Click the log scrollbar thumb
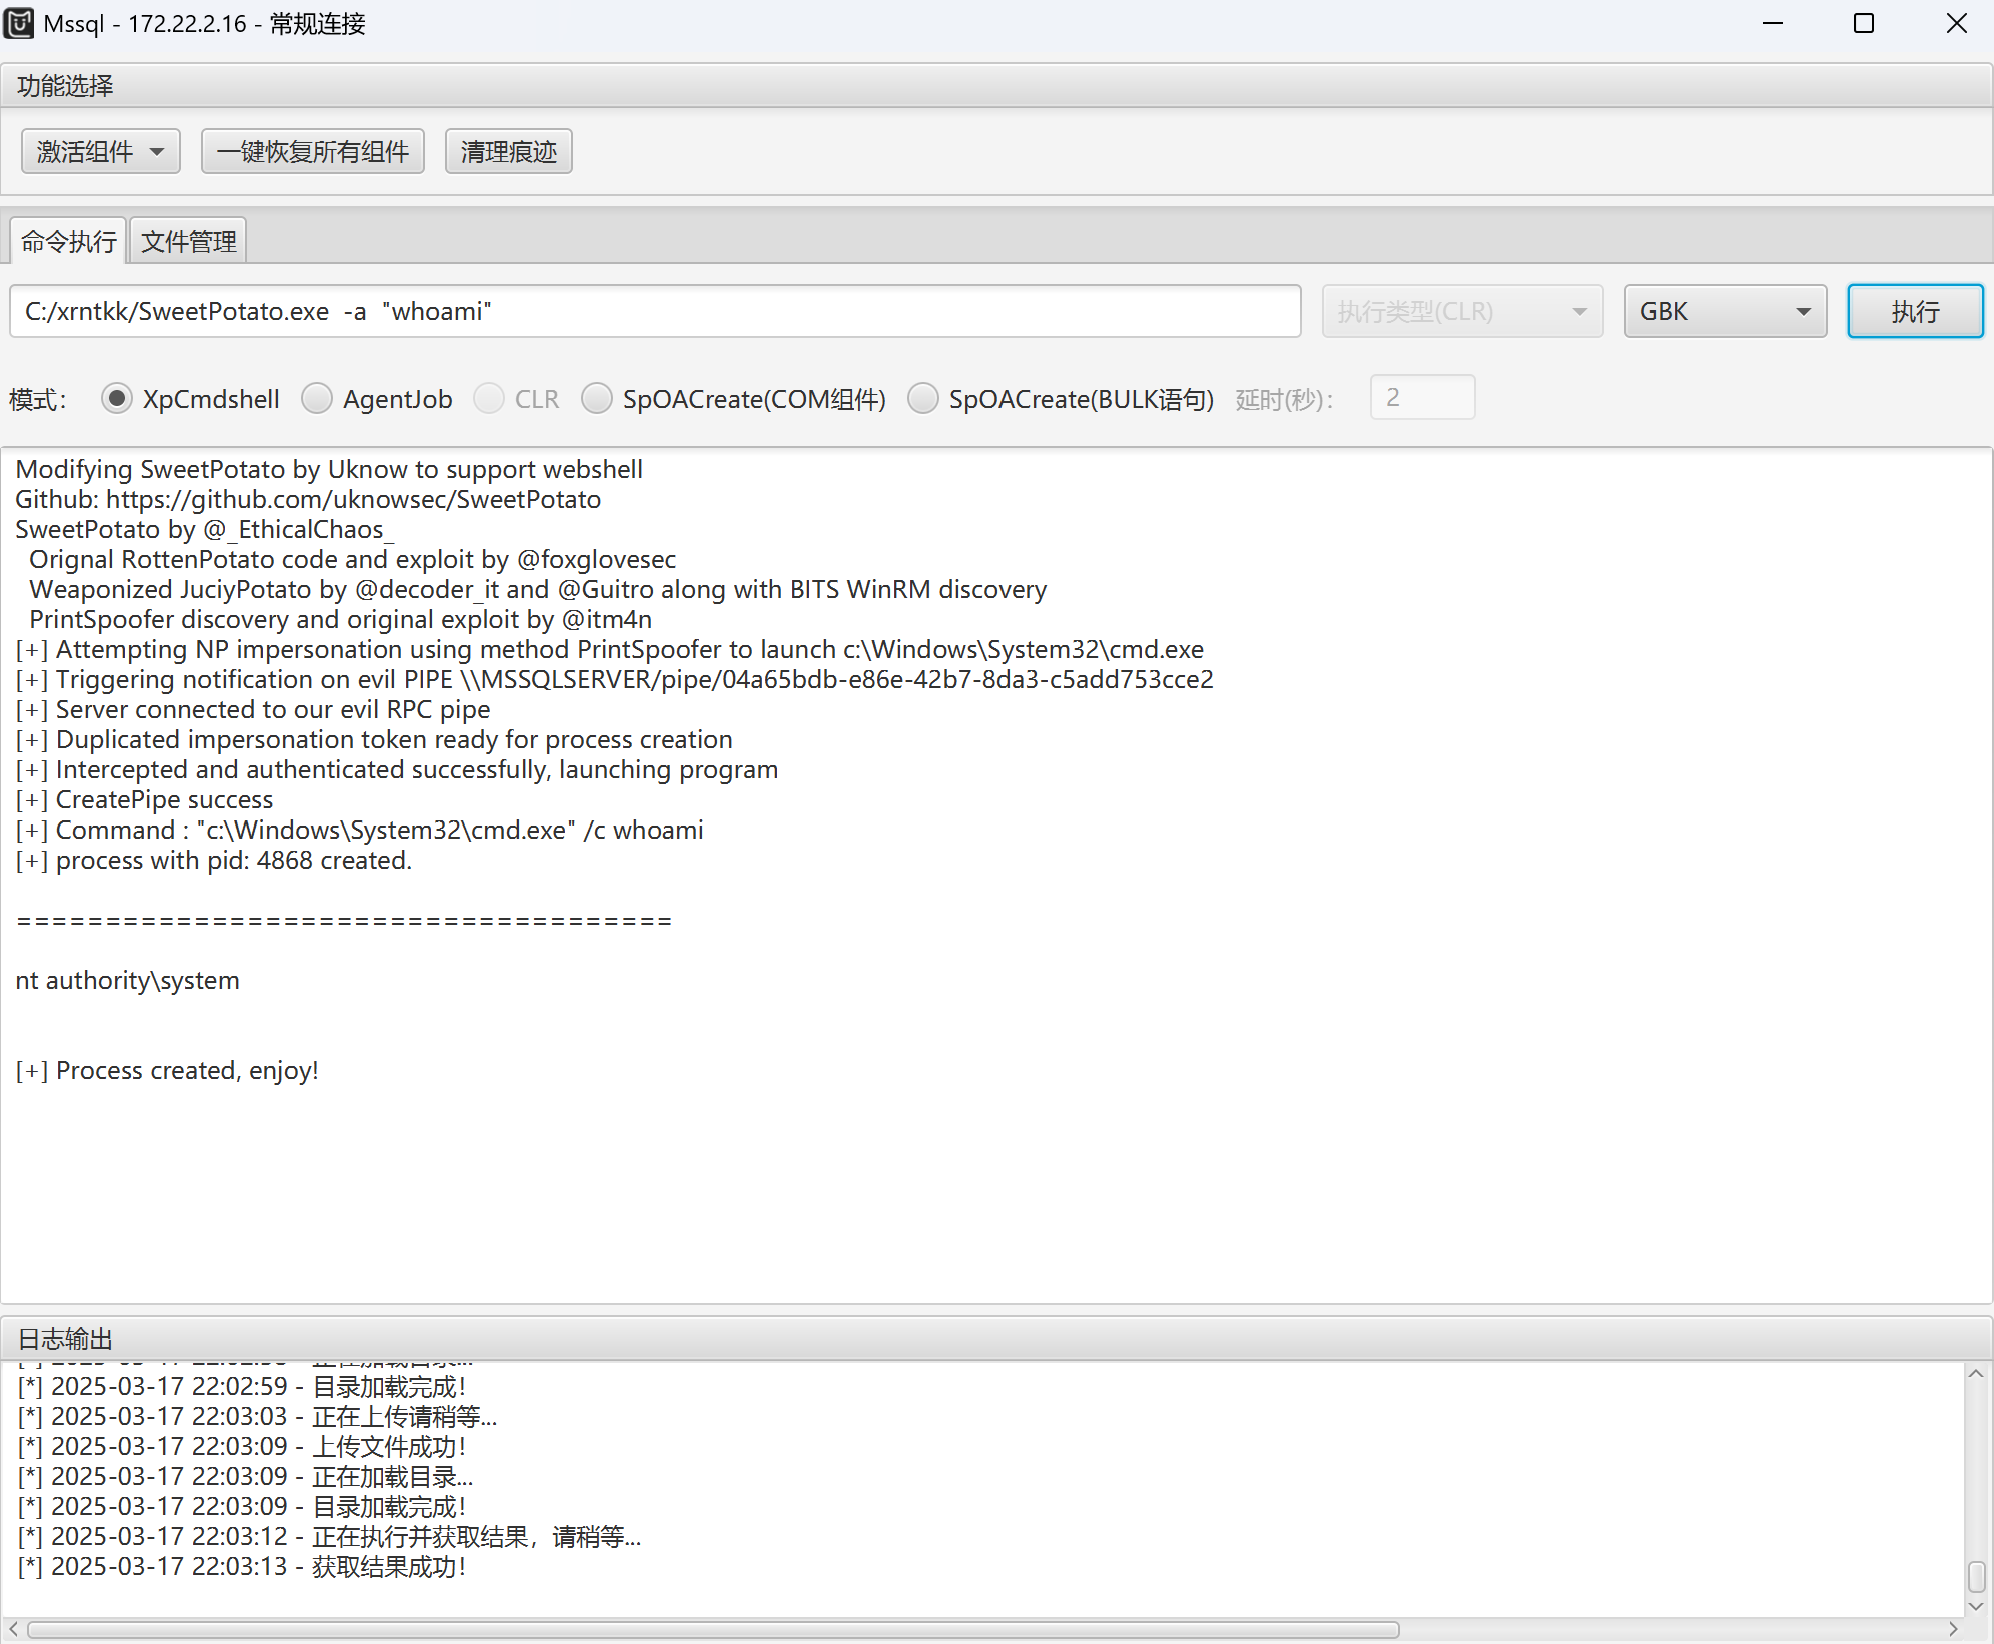The width and height of the screenshot is (1994, 1644). [1976, 1576]
